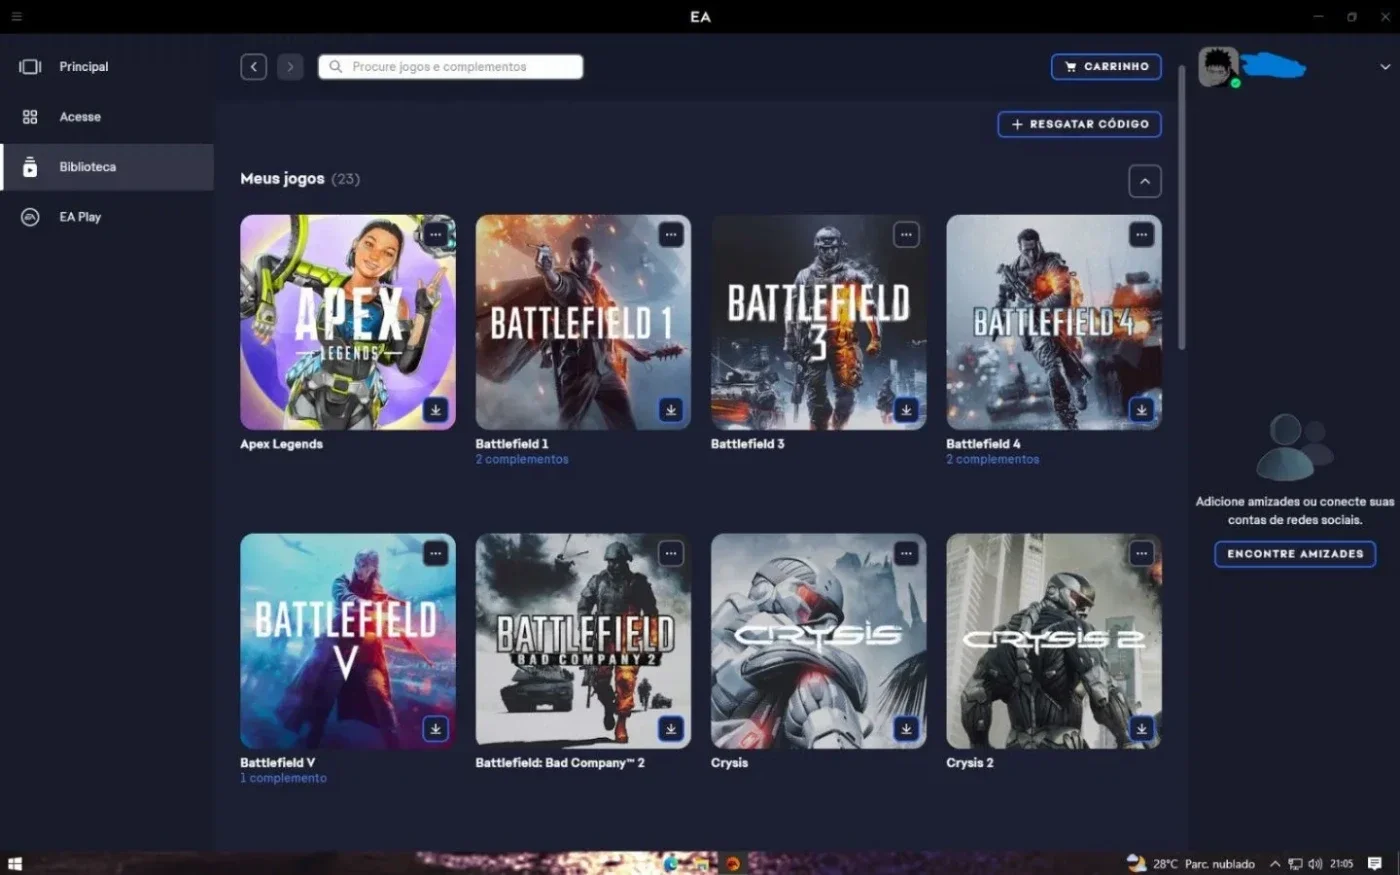The width and height of the screenshot is (1400, 875).
Task: Focus the Procure jogos e complementos search field
Action: point(451,67)
